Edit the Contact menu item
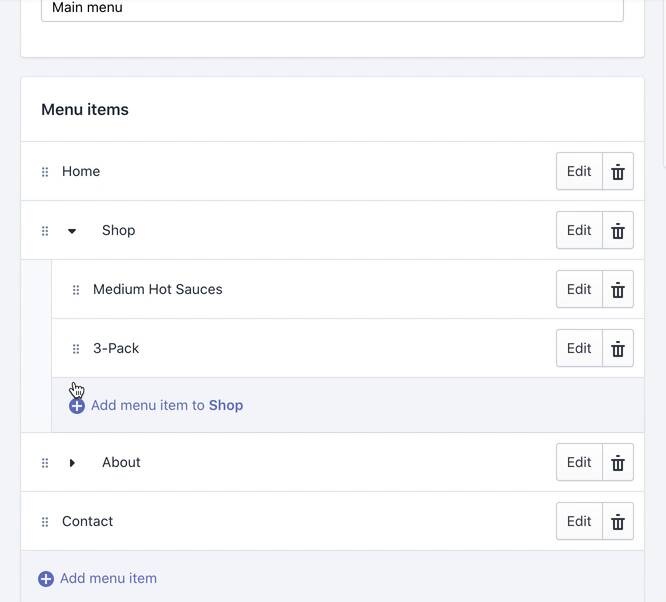The width and height of the screenshot is (666, 602). pos(579,522)
